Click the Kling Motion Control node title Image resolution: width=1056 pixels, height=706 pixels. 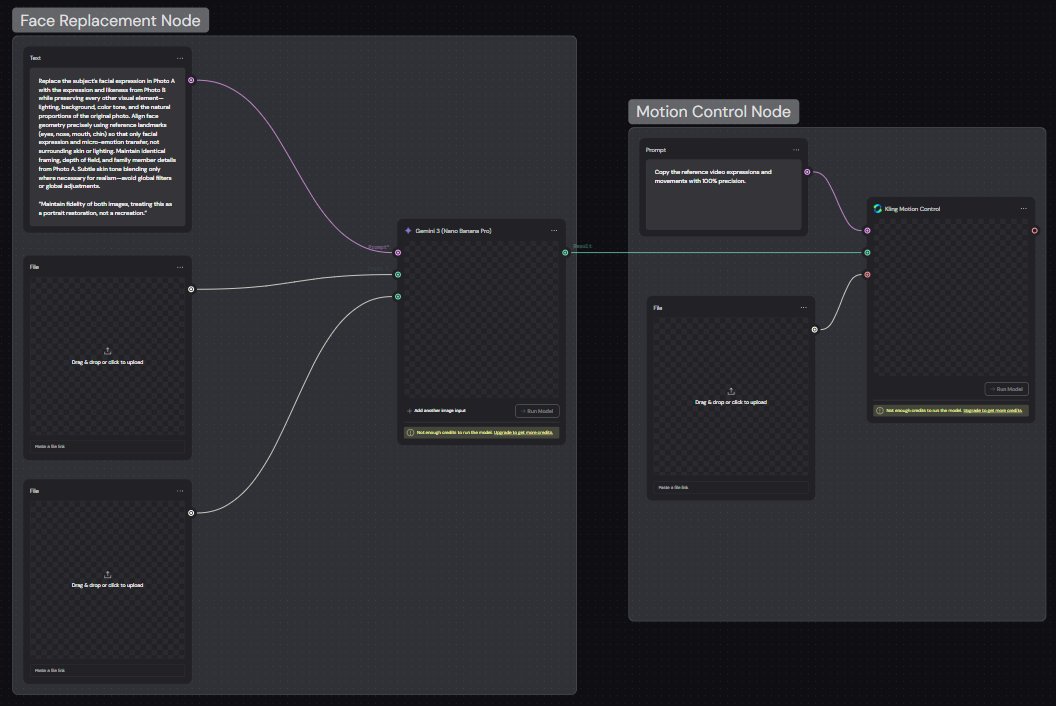(x=912, y=209)
